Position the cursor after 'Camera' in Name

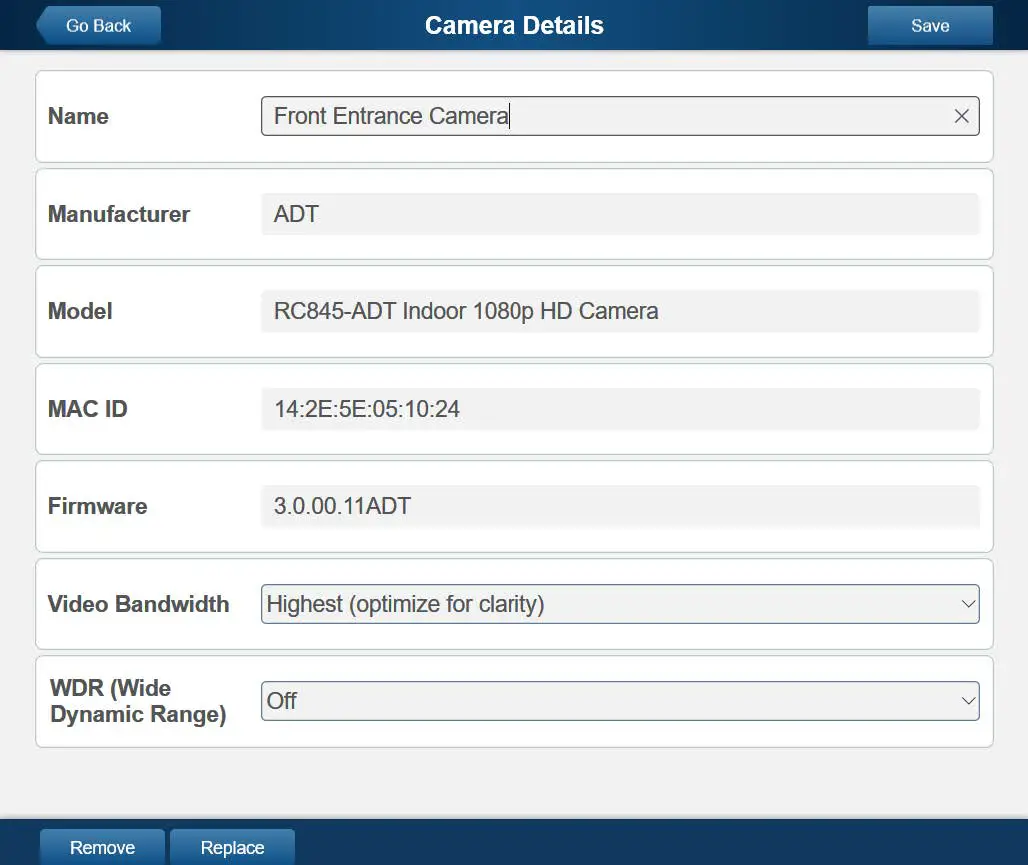[509, 116]
